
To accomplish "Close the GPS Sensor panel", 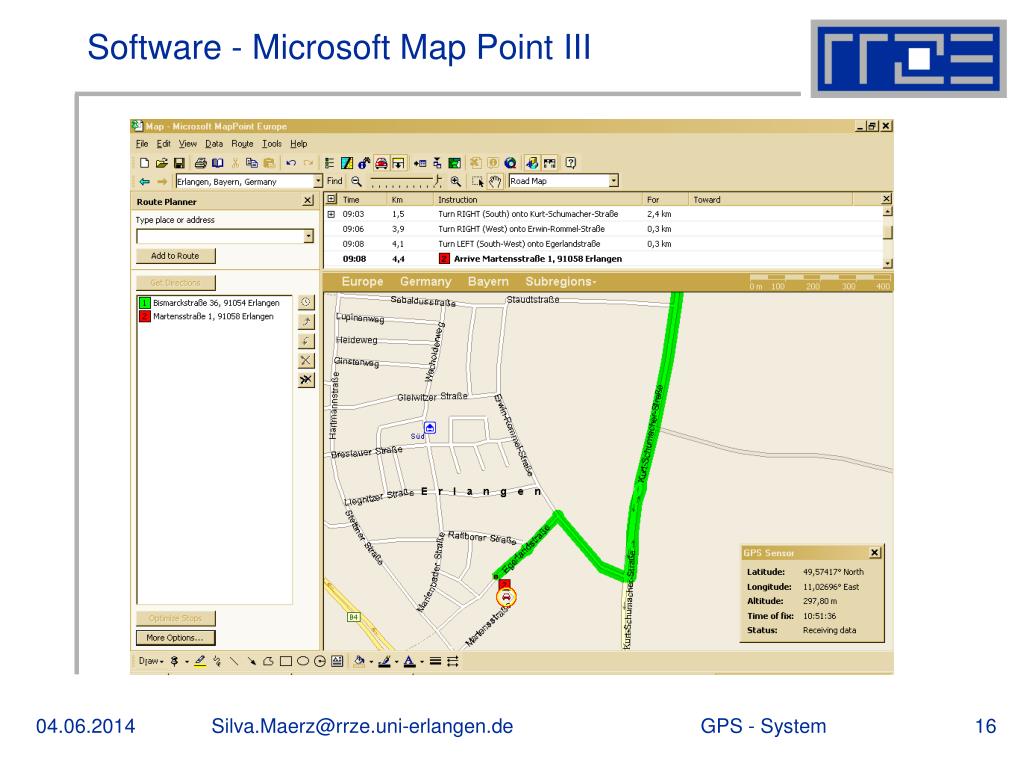I will click(x=875, y=553).
